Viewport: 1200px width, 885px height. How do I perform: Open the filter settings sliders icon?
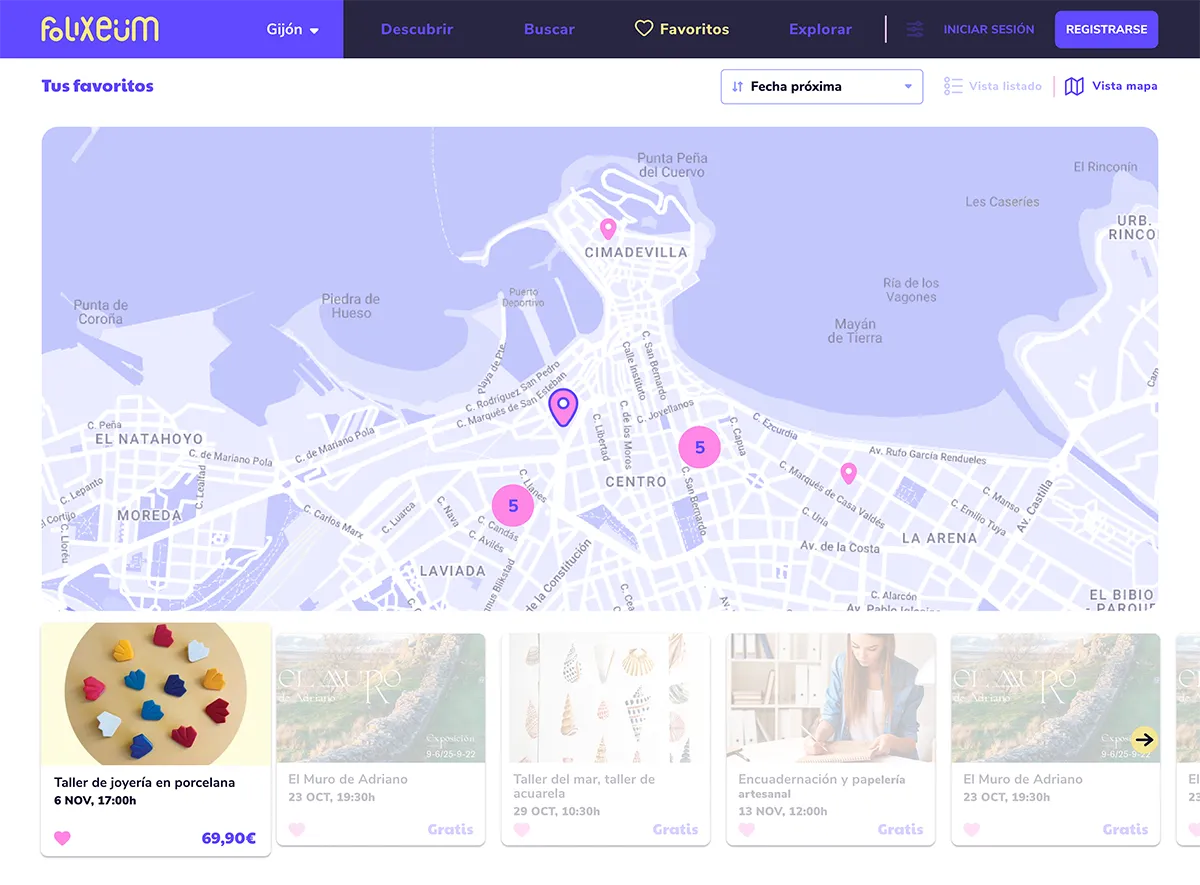914,30
